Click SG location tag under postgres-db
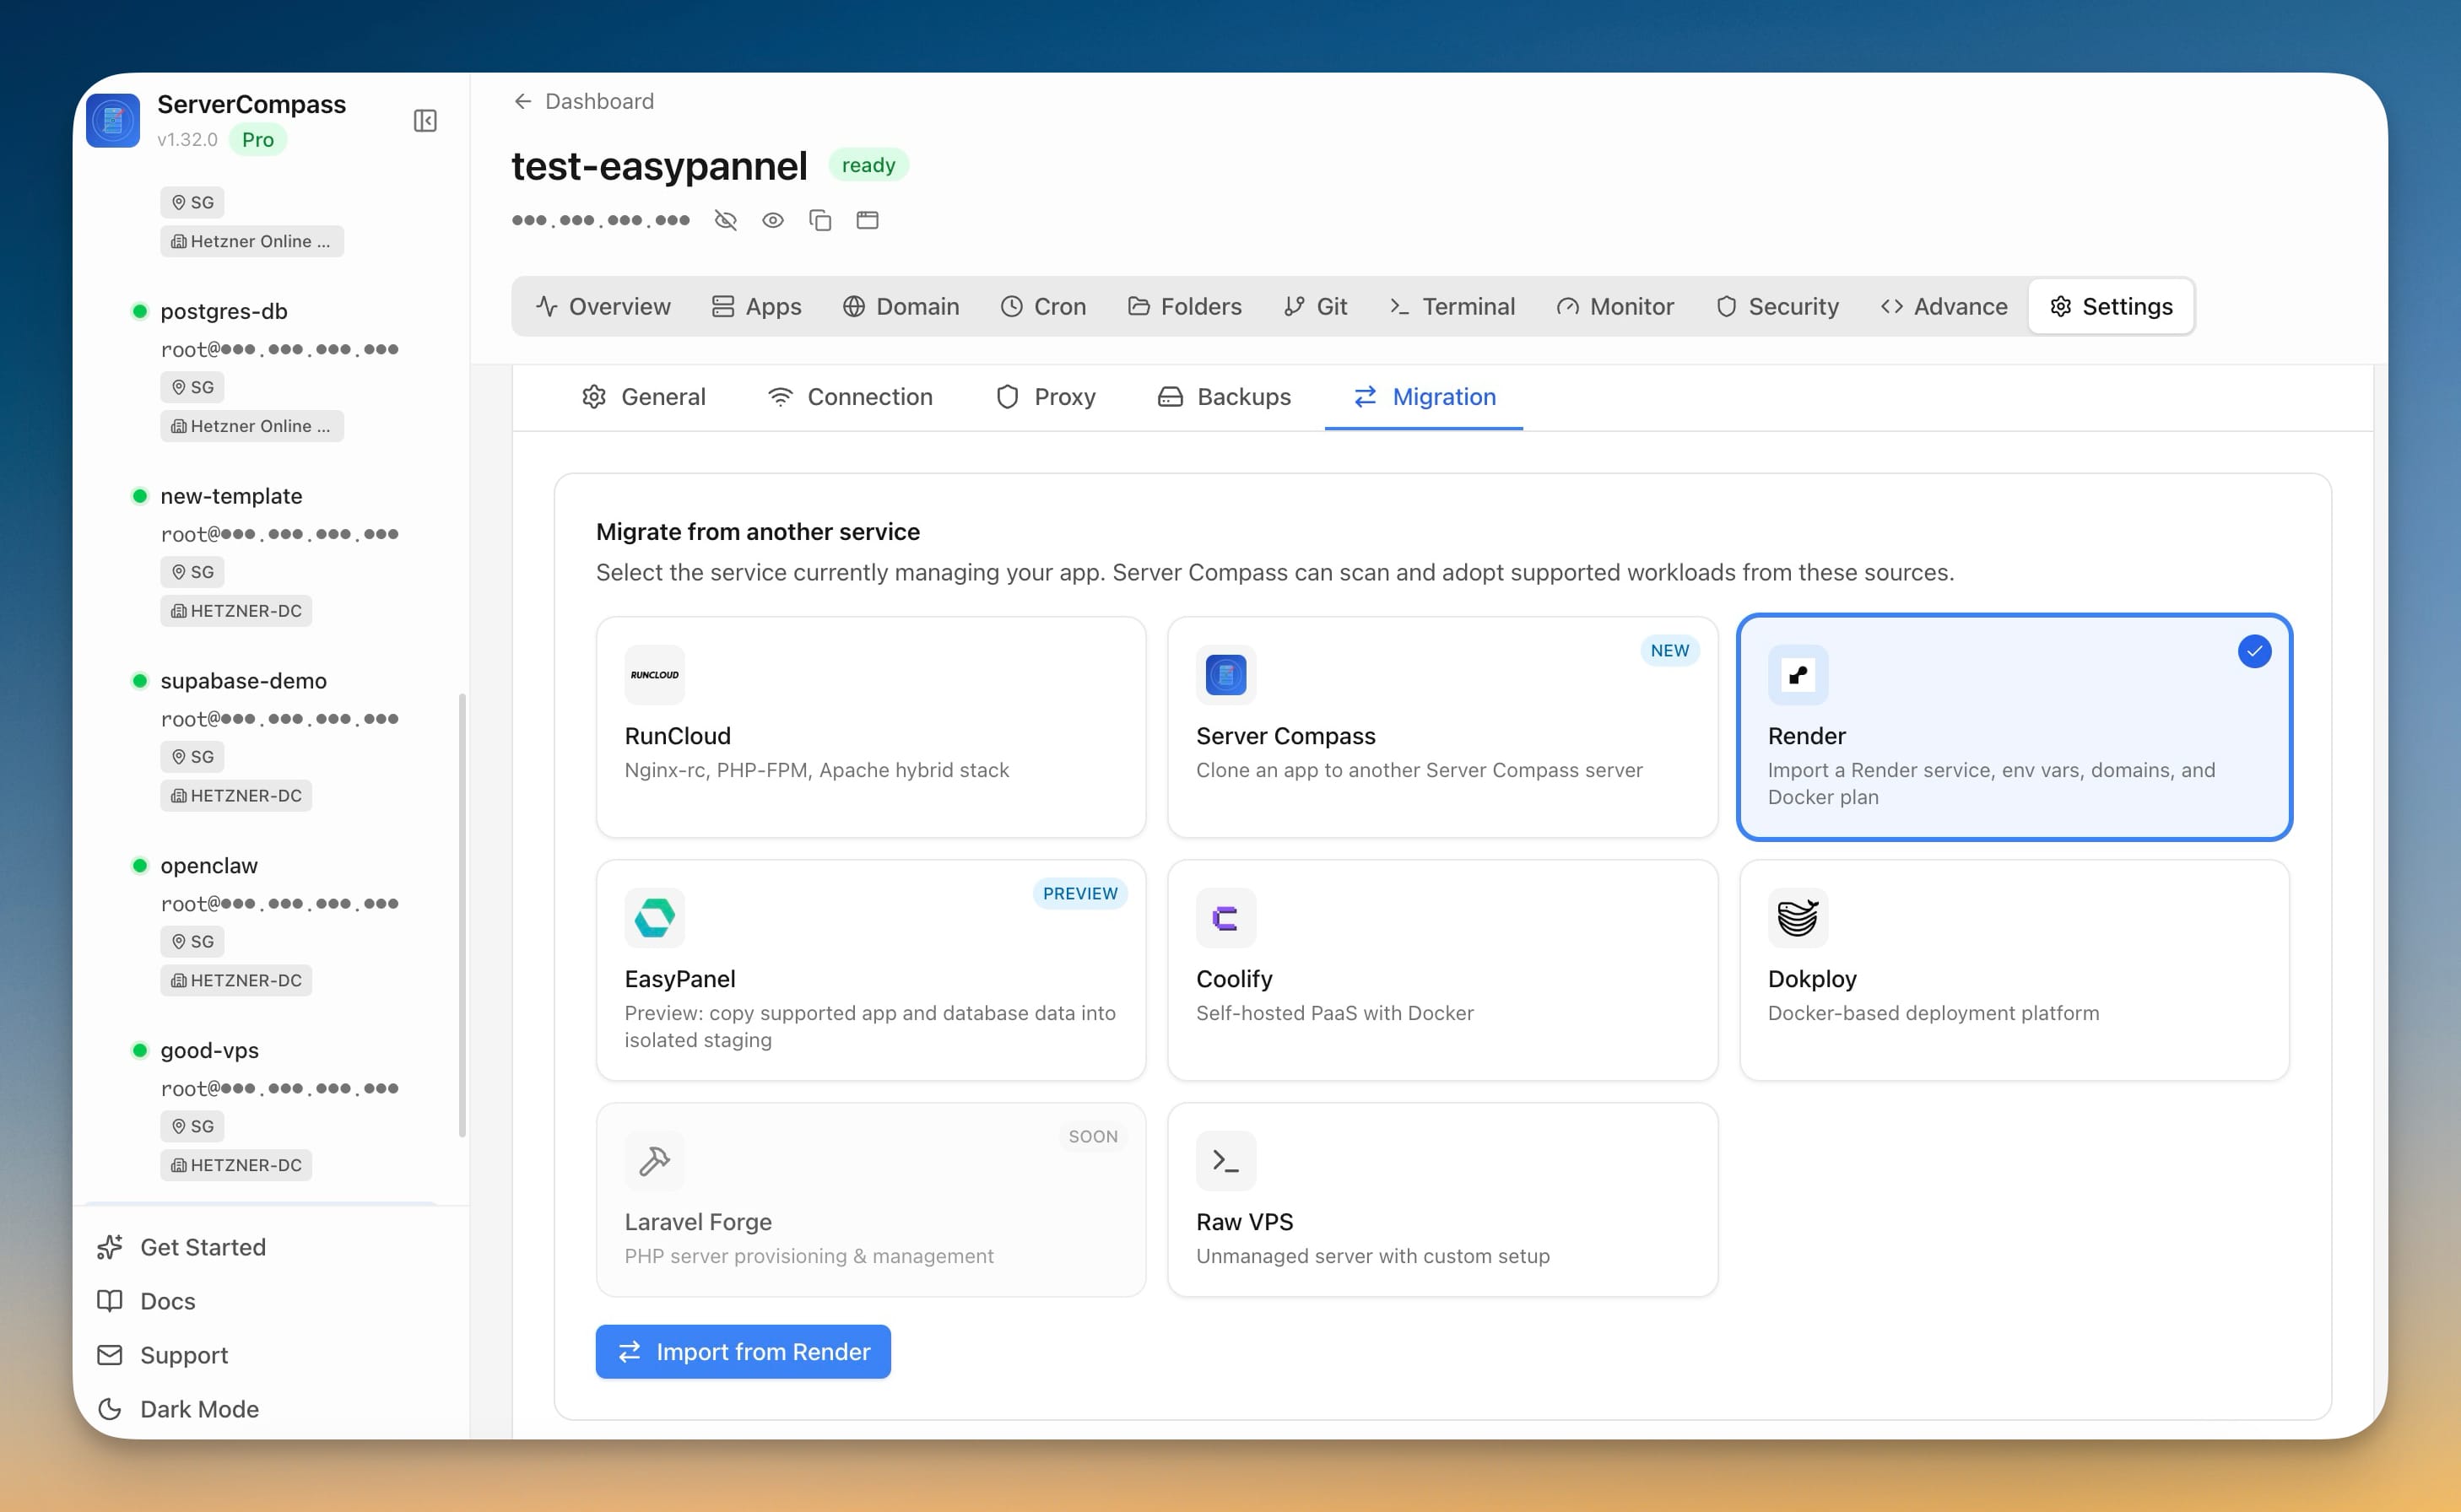This screenshot has height=1512, width=2461. [192, 388]
